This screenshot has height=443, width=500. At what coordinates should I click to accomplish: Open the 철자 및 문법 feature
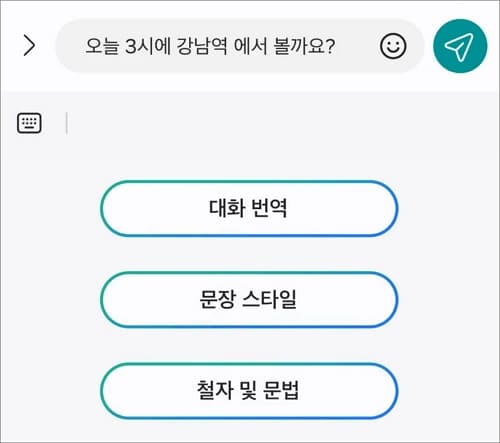(249, 390)
